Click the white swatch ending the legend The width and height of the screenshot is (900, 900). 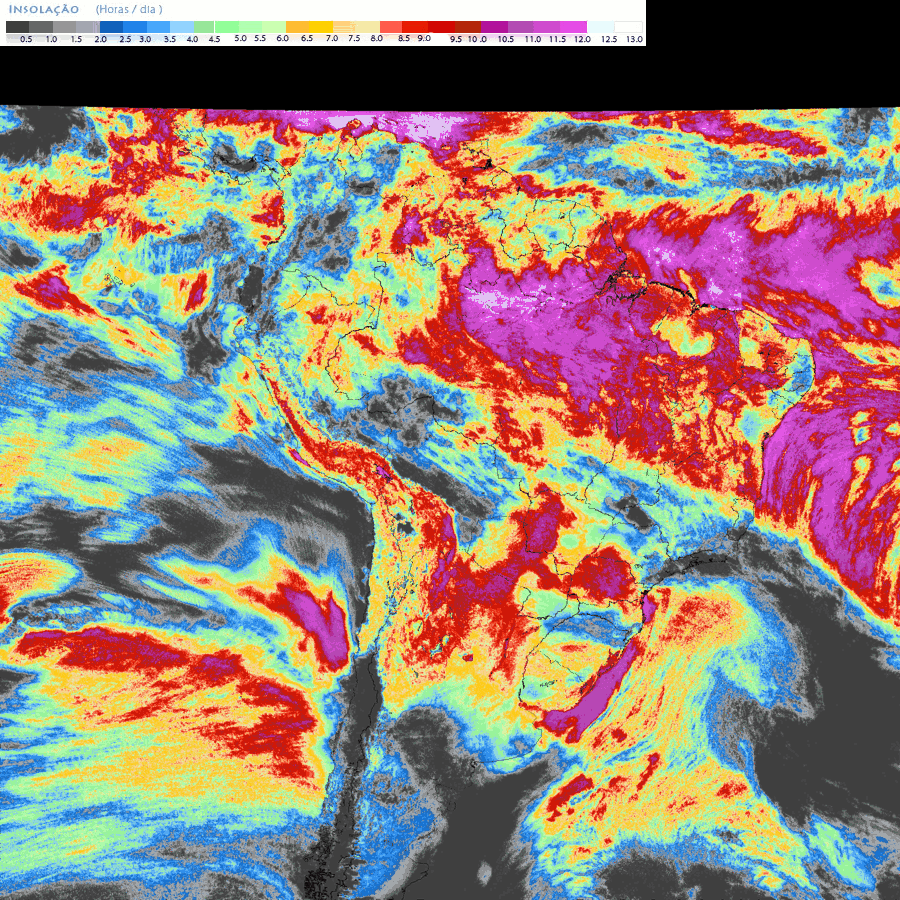point(628,27)
